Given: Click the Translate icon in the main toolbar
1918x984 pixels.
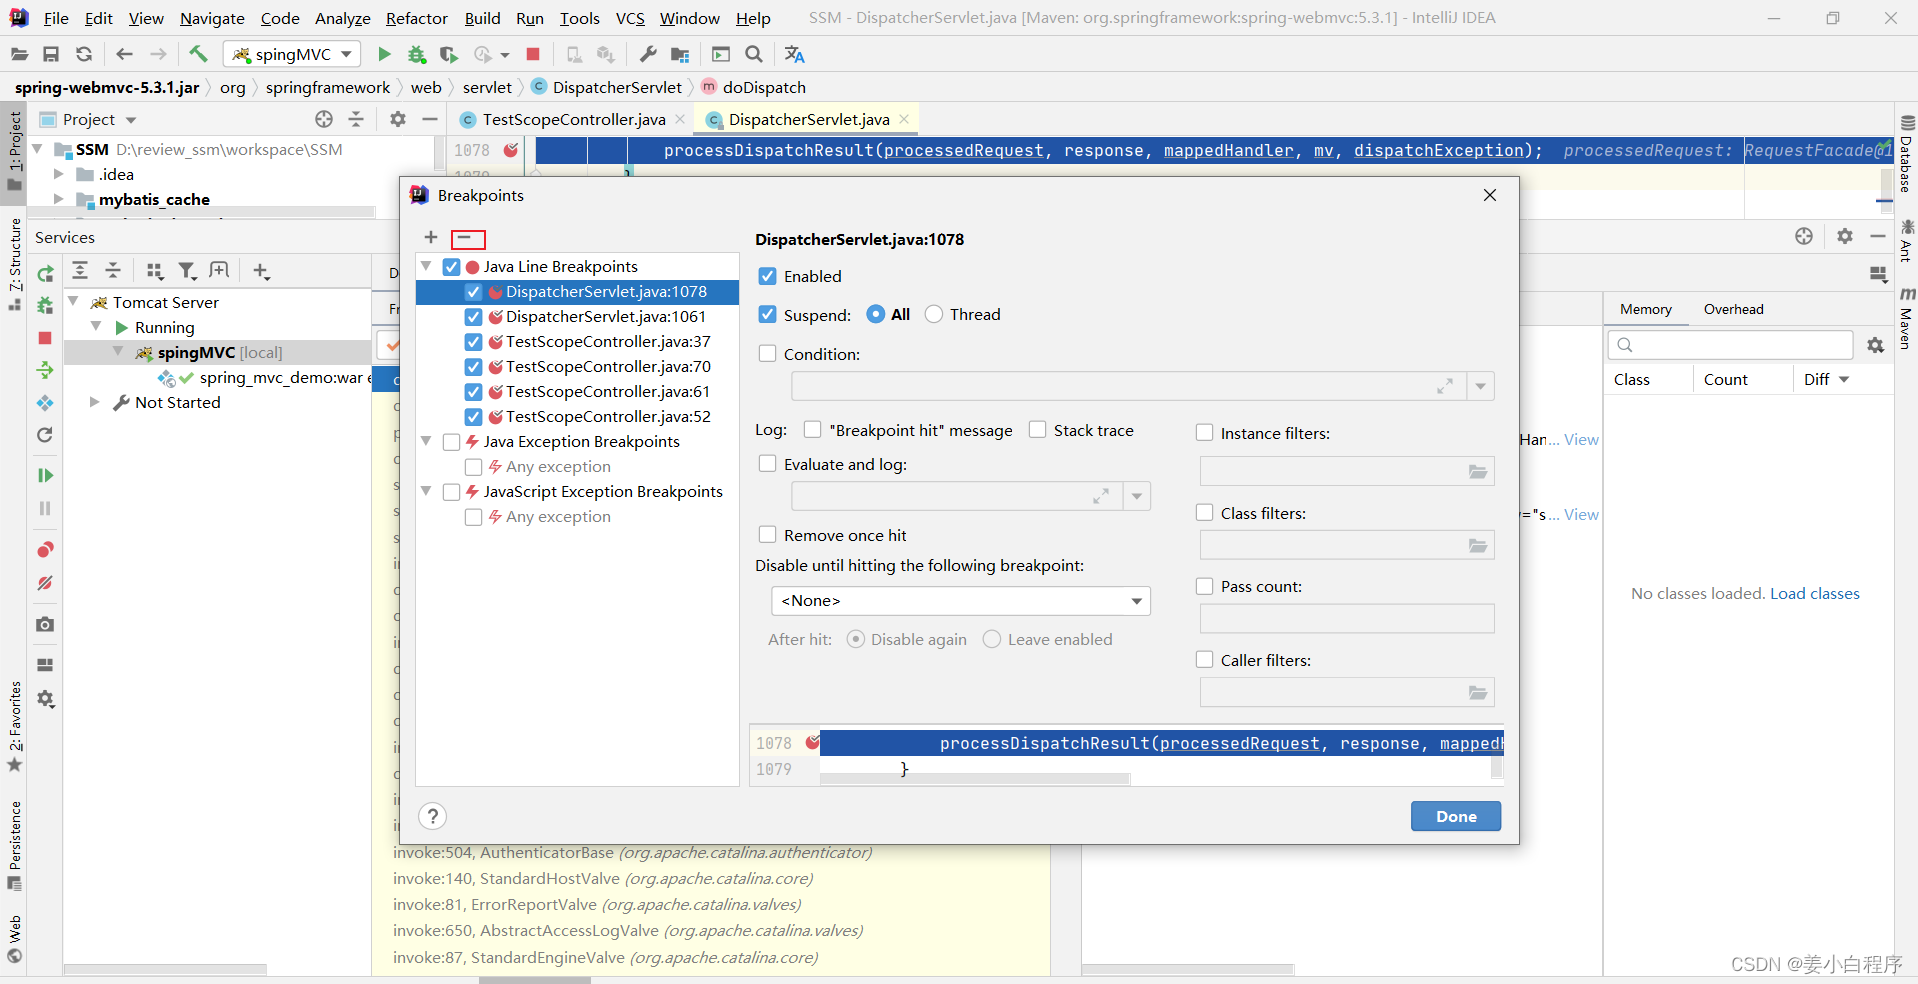Looking at the screenshot, I should coord(794,54).
